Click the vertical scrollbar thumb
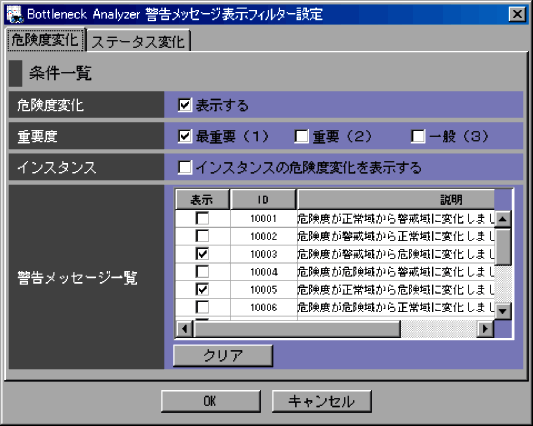 point(503,247)
